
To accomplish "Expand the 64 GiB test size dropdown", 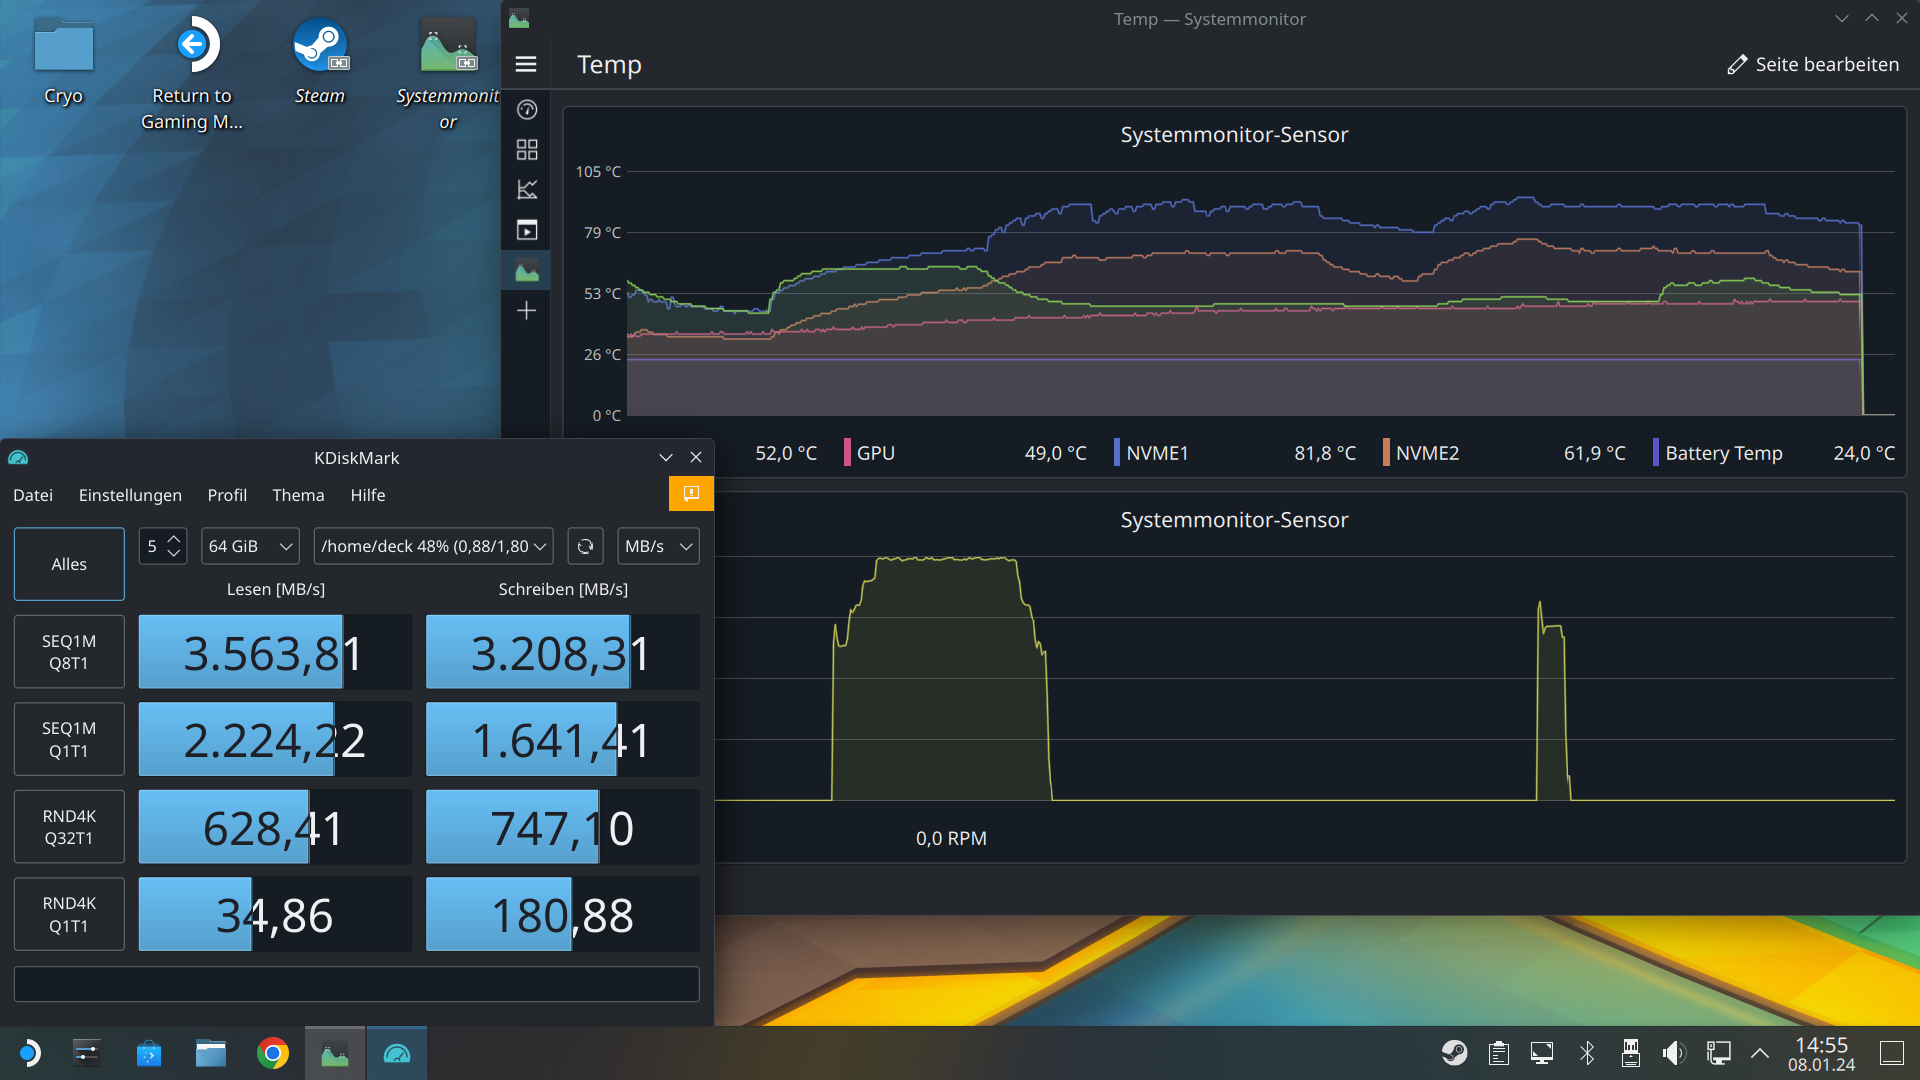I will 250,546.
